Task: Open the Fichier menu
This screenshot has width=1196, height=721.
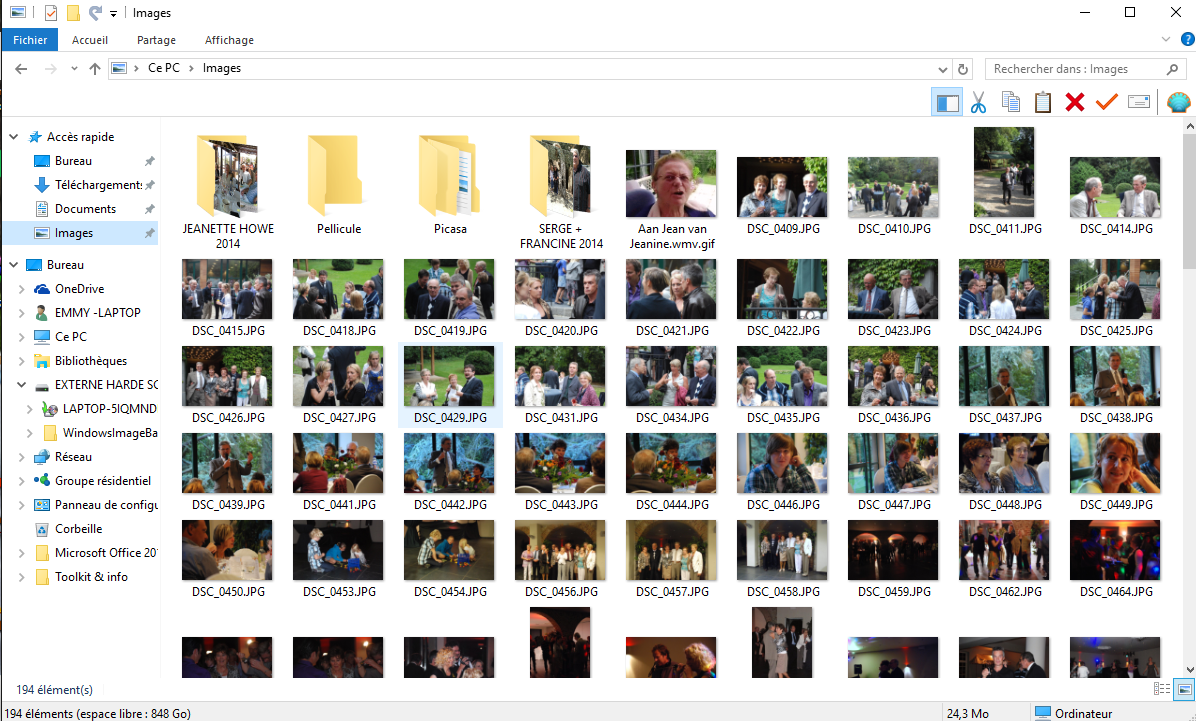Action: (31, 40)
